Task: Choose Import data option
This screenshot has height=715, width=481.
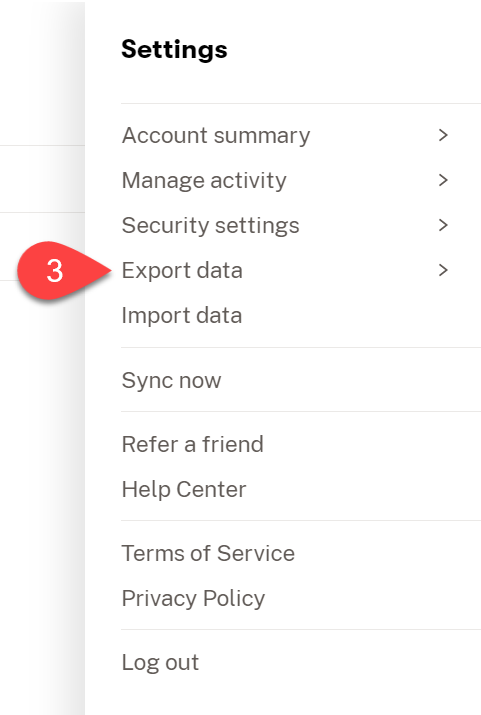Action: pyautogui.click(x=182, y=316)
